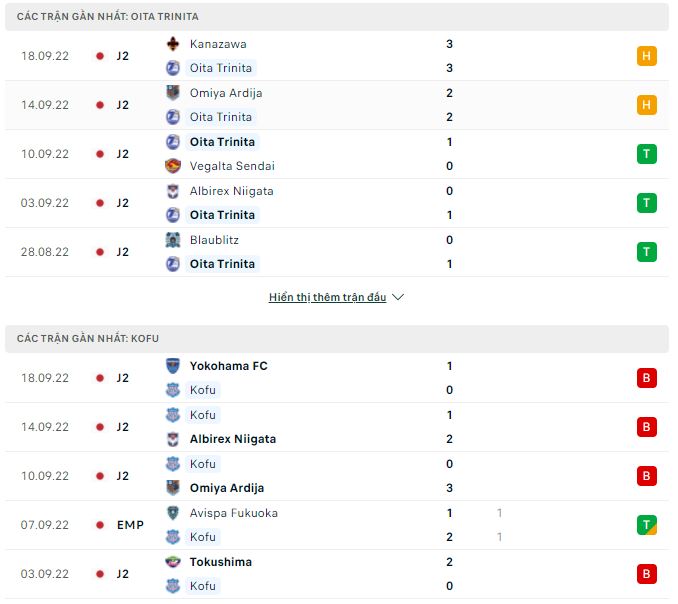Click the red B badge for the Yokohama FC match

point(646,378)
